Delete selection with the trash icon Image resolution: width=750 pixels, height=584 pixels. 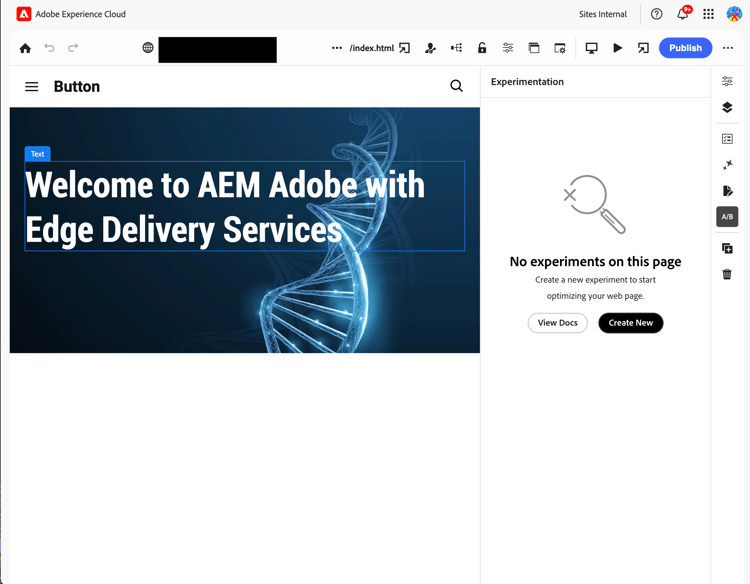coord(727,274)
